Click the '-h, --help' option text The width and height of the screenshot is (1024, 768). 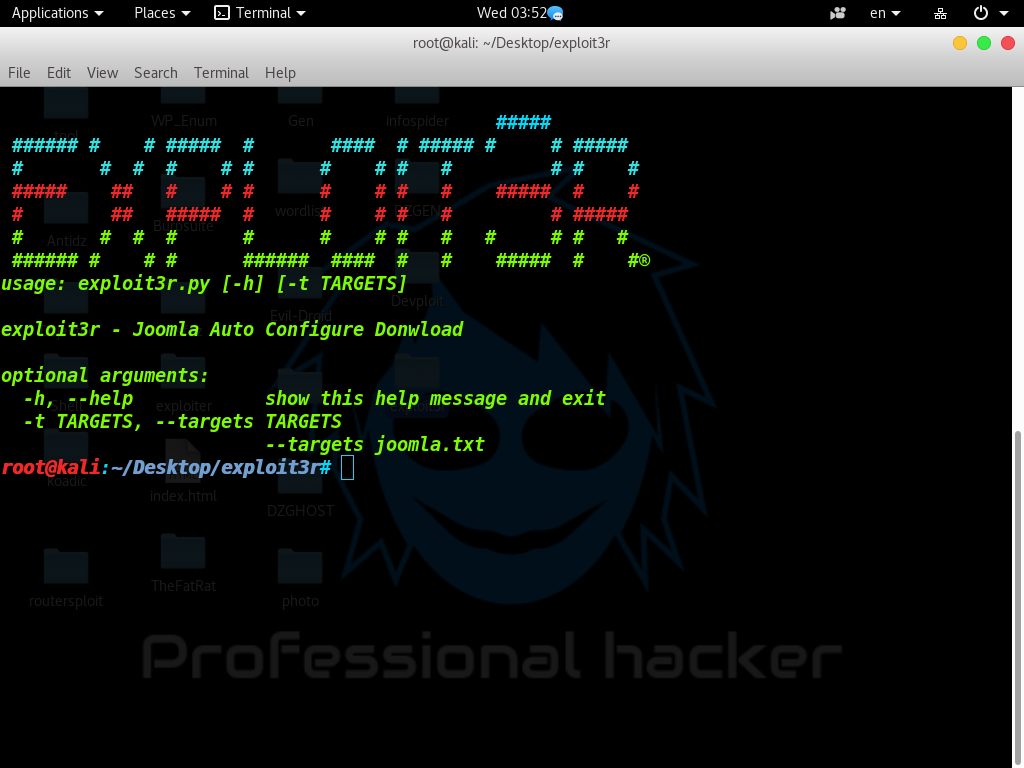[78, 398]
